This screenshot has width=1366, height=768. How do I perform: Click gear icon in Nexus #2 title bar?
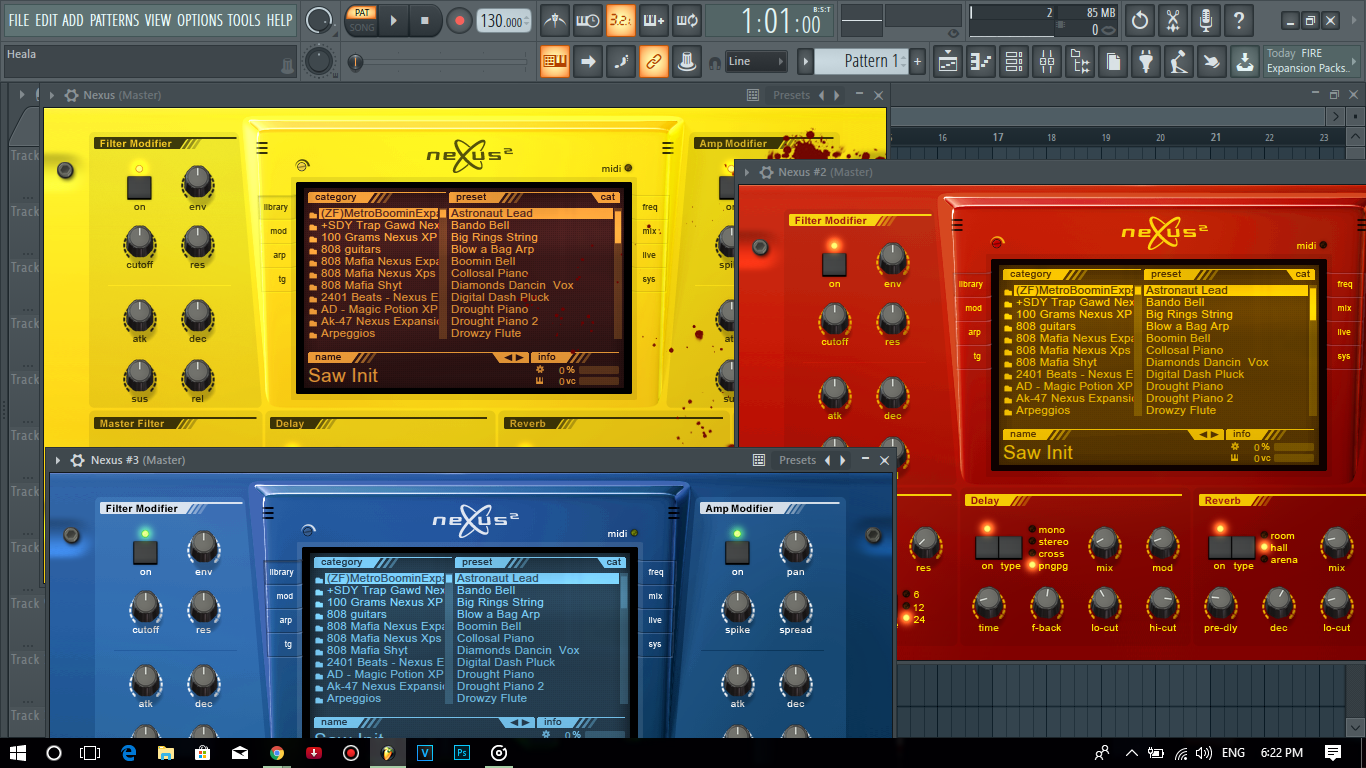(766, 172)
